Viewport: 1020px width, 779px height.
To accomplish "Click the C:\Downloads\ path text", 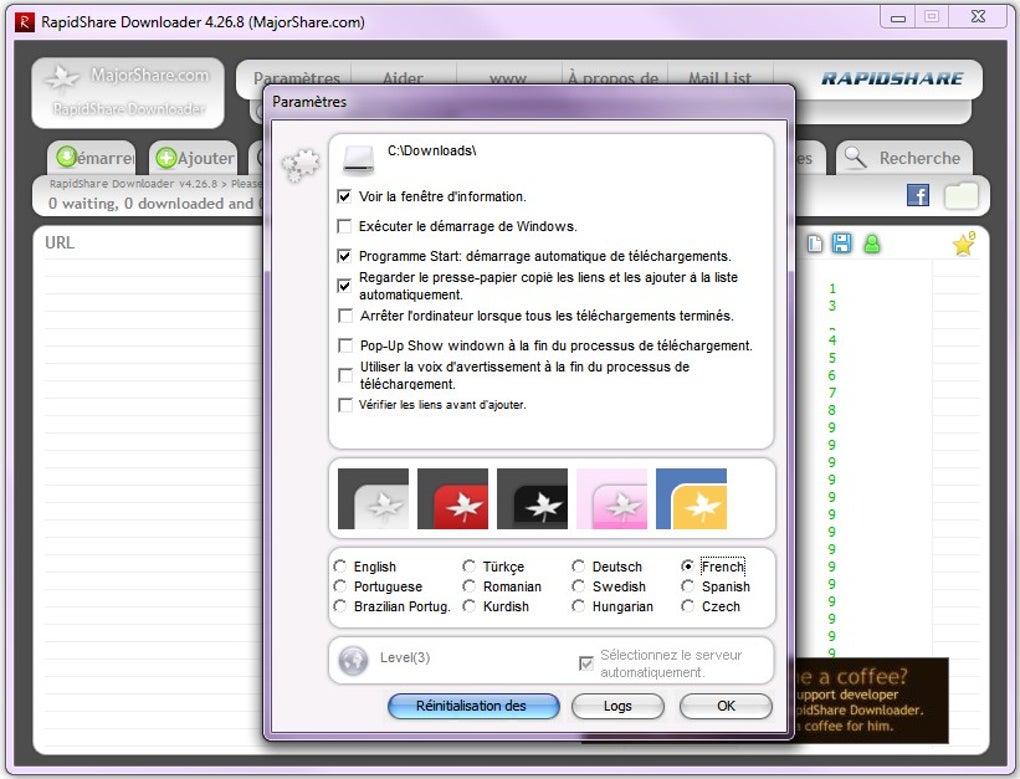I will coord(432,151).
